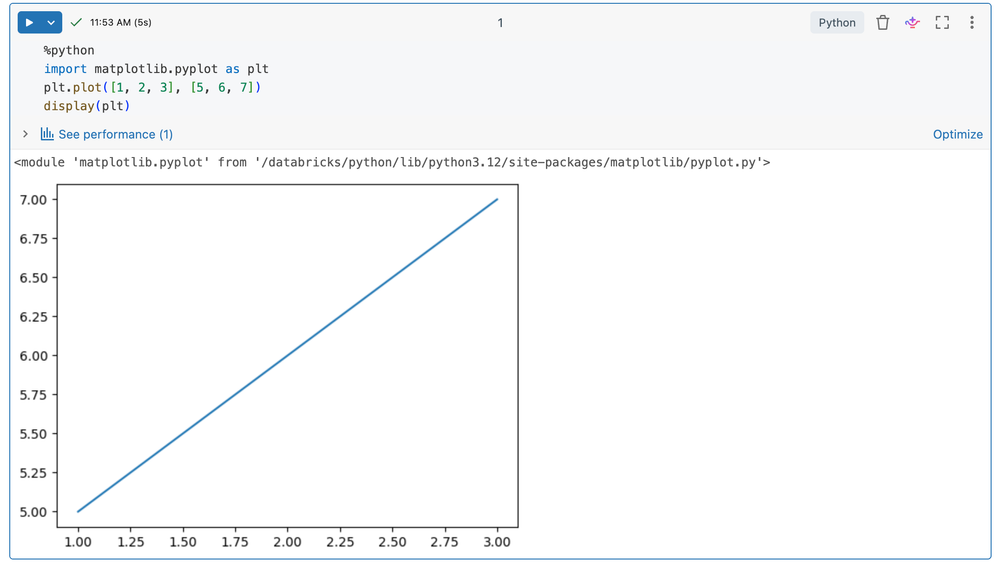The height and width of the screenshot is (567, 999).
Task: Click the 7.00 y-axis label
Action: [x=33, y=199]
